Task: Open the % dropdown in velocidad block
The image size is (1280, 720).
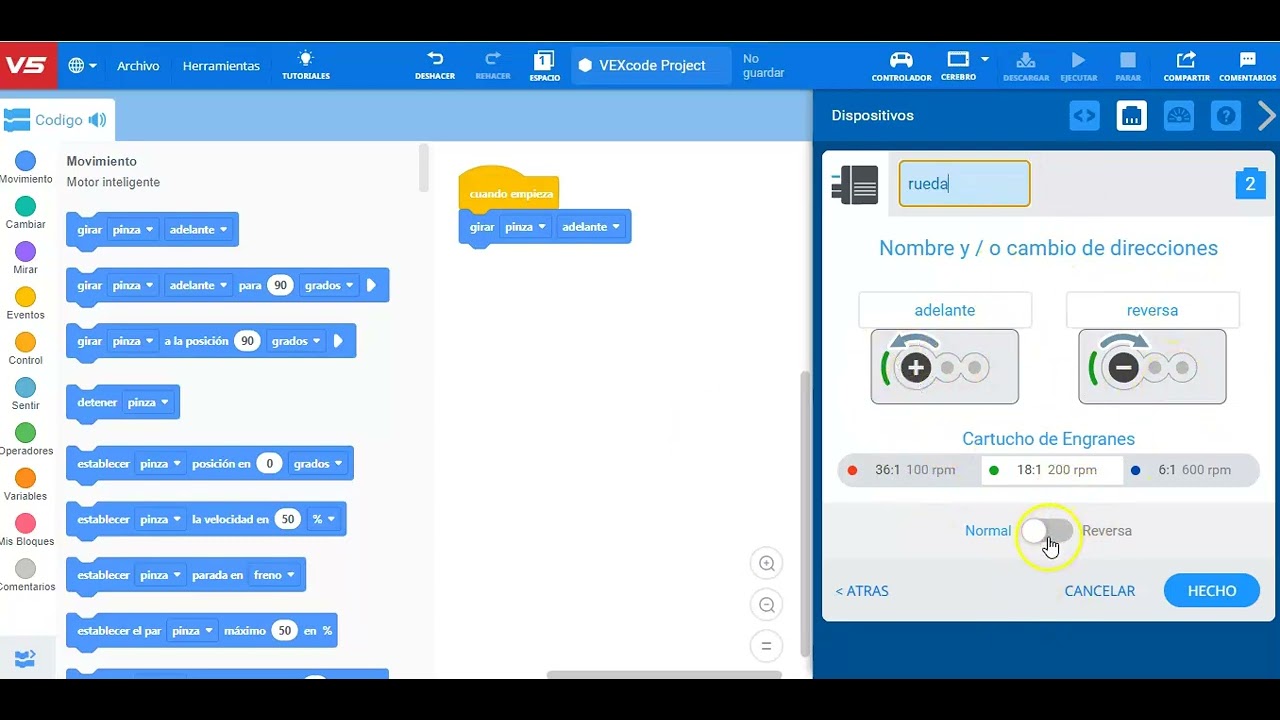Action: pos(322,519)
